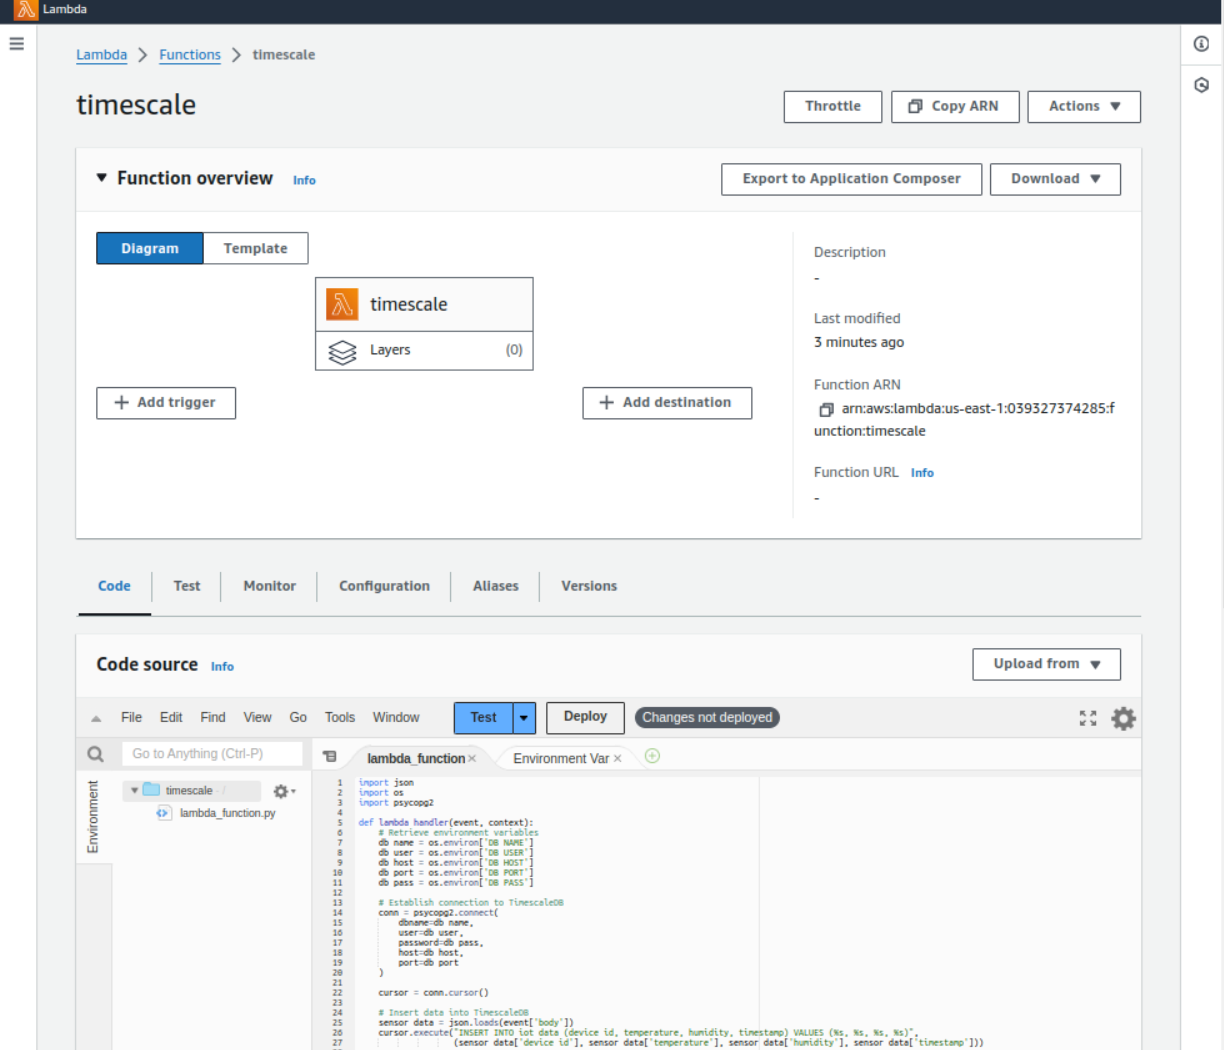Toggle fullscreen mode for code editor
This screenshot has width=1224, height=1050.
pyautogui.click(x=1088, y=718)
